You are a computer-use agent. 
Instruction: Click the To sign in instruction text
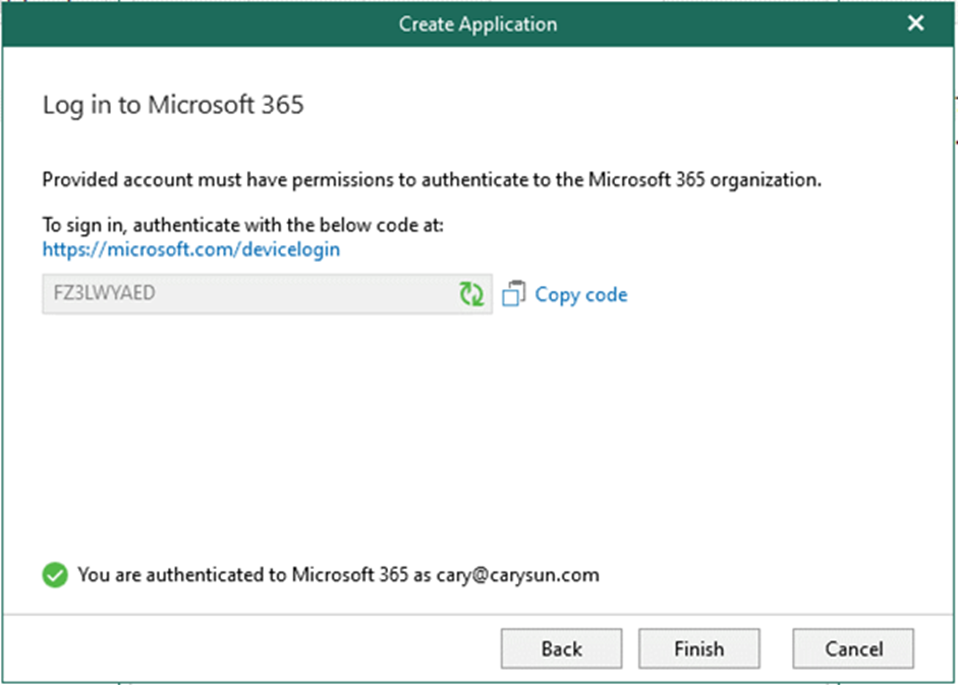[x=243, y=225]
